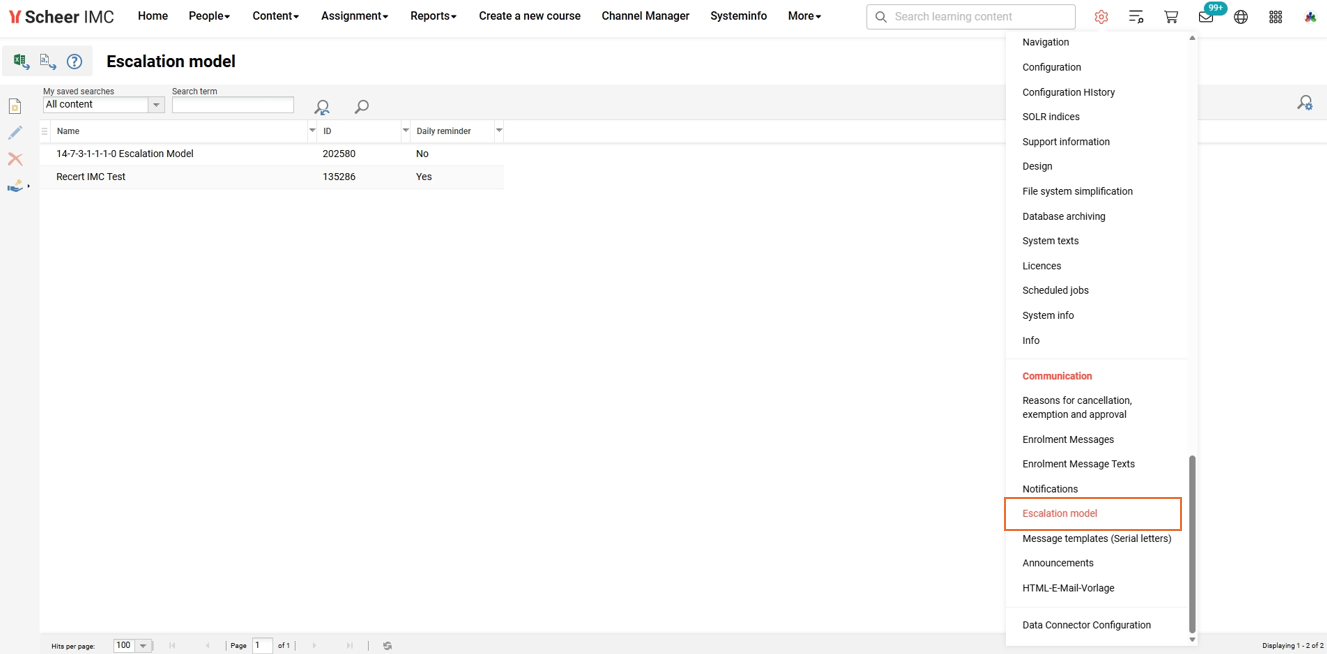Select System texts entry
Screen dimensions: 1327x654
1050,241
